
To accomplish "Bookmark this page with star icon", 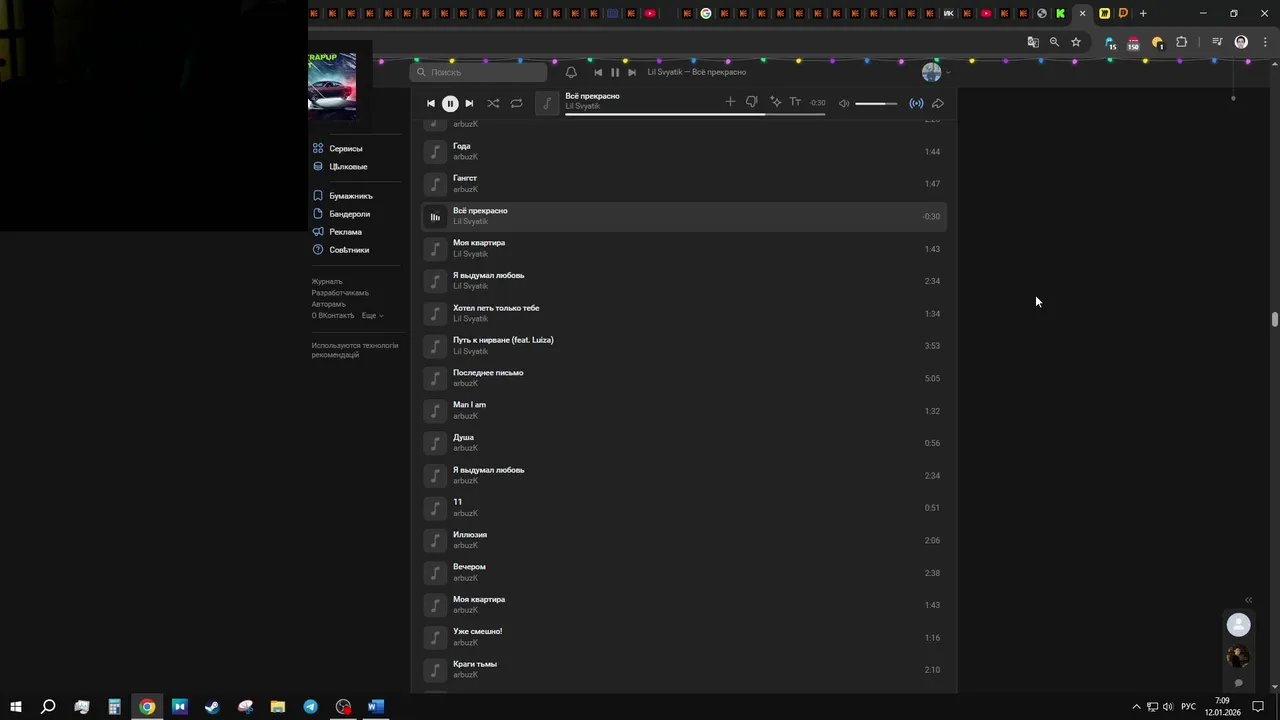I will coord(1076,42).
